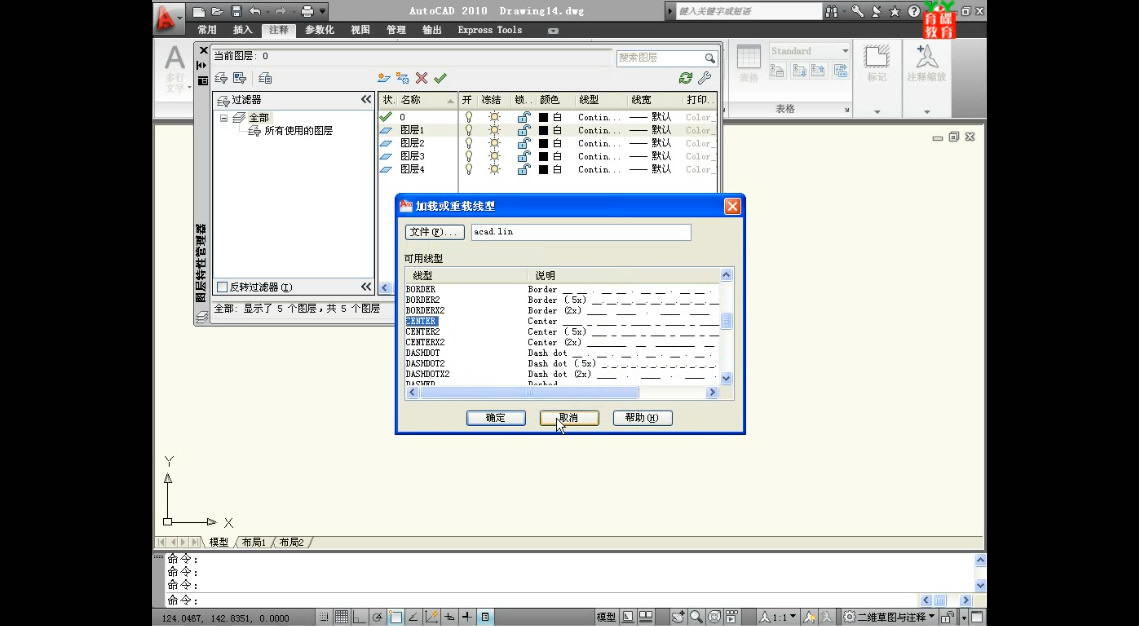Click the zoom magnifier icon in status bar
1139x626 pixels.
click(696, 617)
